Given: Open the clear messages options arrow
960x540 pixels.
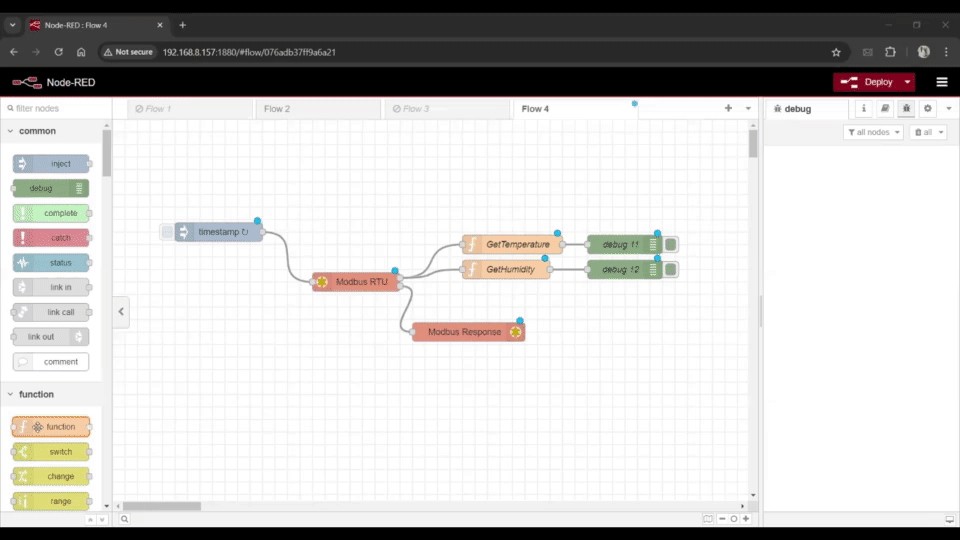Looking at the screenshot, I should pos(941,132).
